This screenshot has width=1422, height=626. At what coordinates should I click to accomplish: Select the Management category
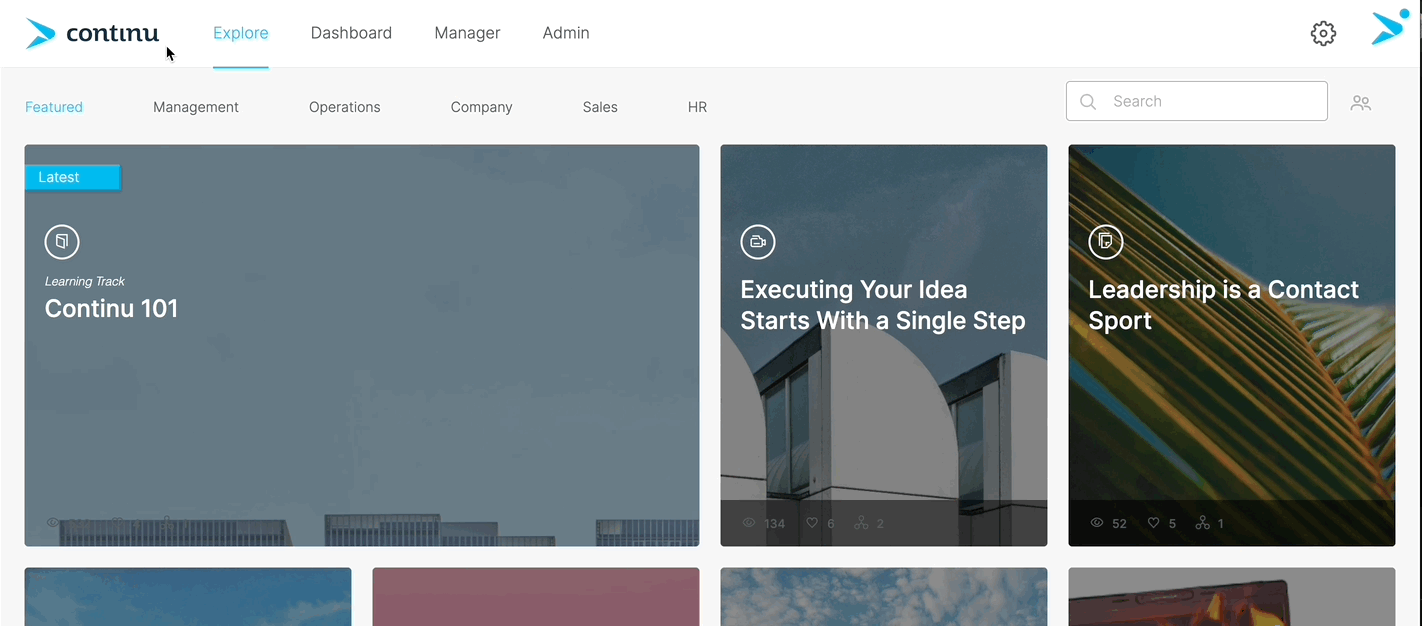(196, 107)
